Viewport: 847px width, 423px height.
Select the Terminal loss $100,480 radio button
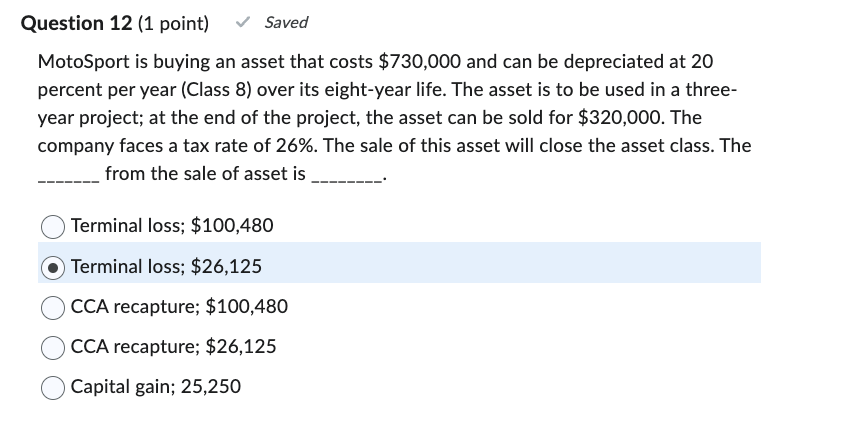click(54, 226)
